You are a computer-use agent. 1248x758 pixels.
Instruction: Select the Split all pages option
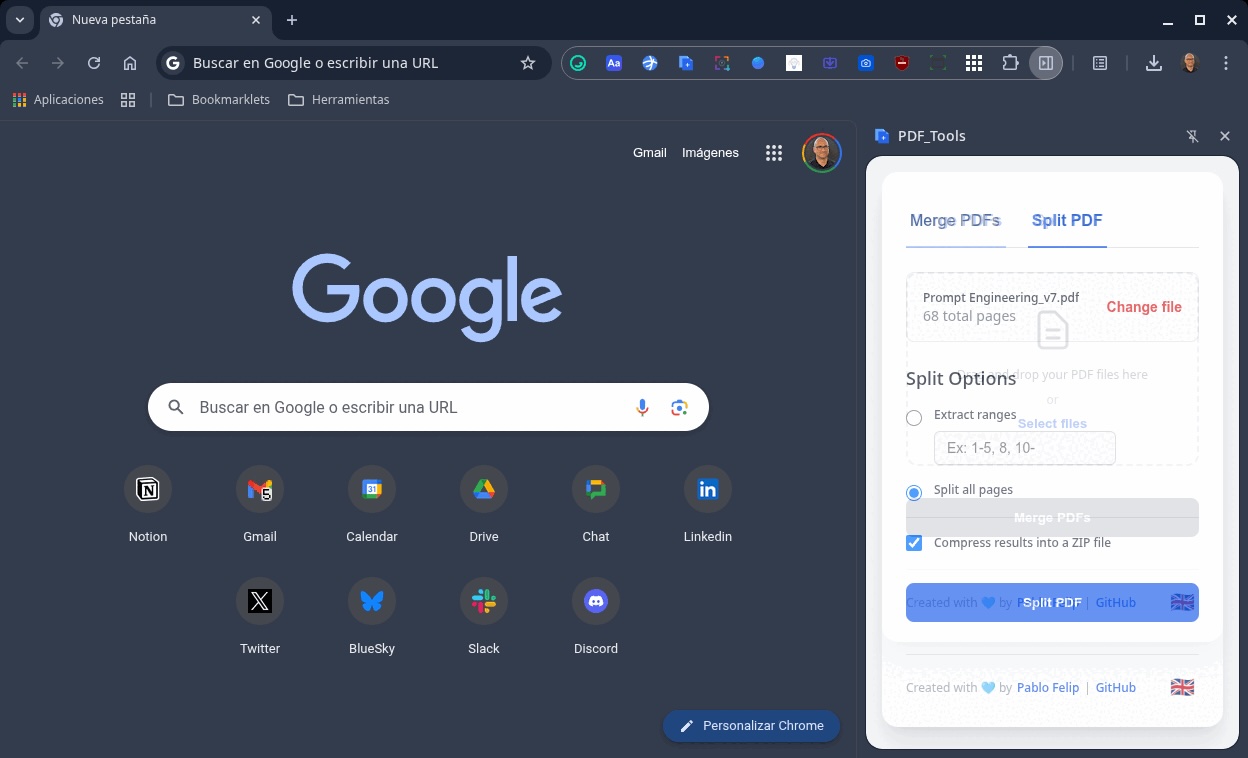click(x=914, y=493)
